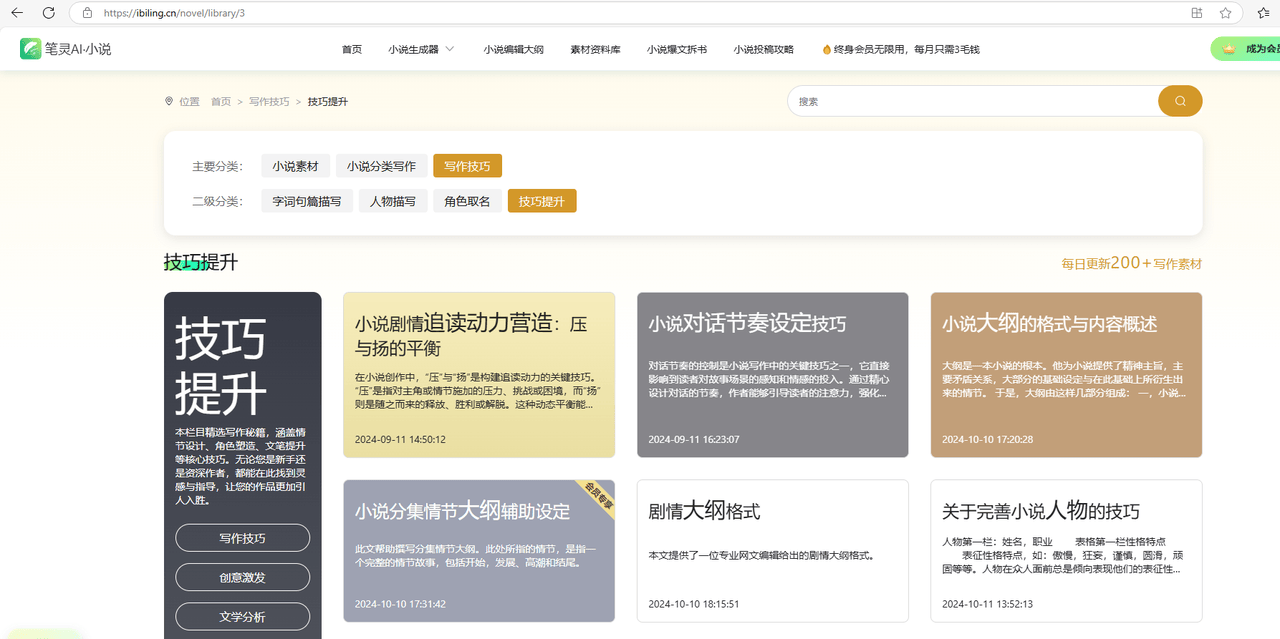
Task: Select the 字词句篇描写 sub category
Action: point(306,201)
